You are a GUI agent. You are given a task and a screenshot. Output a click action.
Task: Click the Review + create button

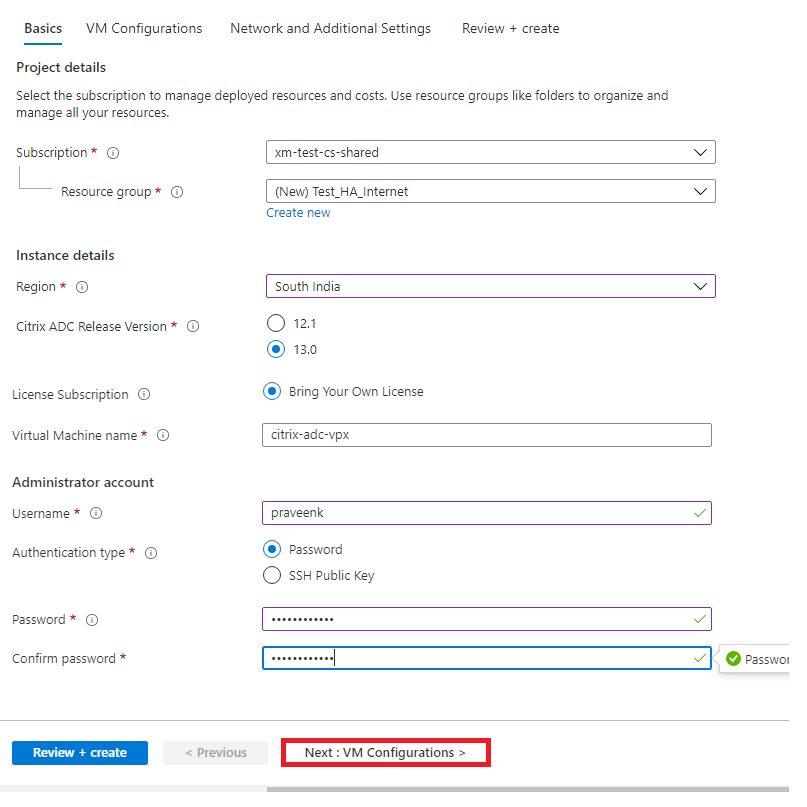tap(80, 753)
